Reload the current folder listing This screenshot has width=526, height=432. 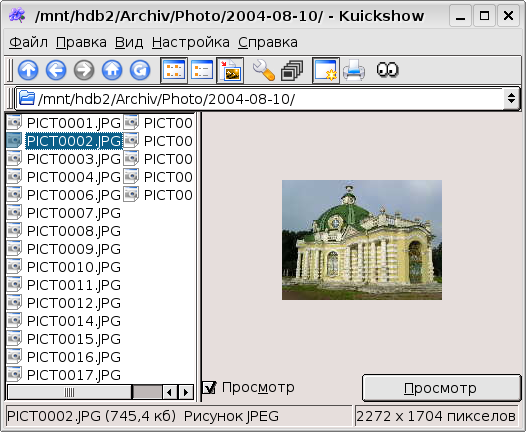tap(140, 70)
